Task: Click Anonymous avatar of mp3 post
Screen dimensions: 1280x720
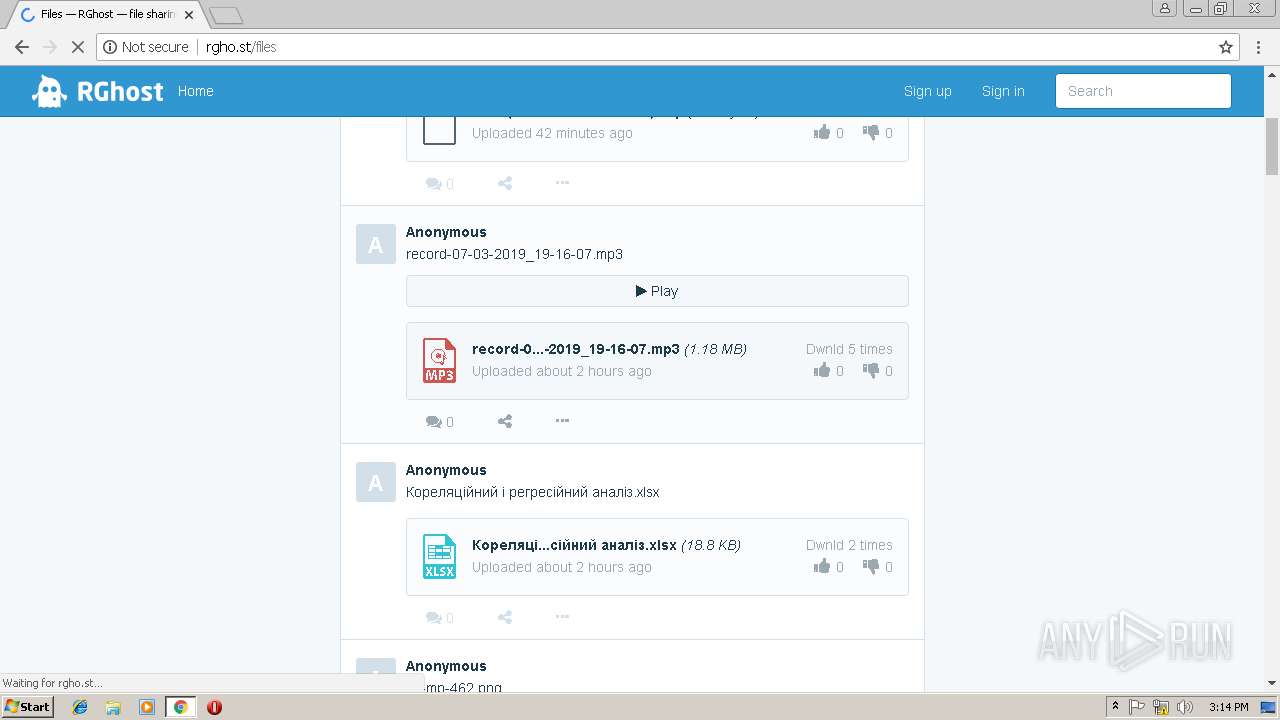Action: point(376,244)
